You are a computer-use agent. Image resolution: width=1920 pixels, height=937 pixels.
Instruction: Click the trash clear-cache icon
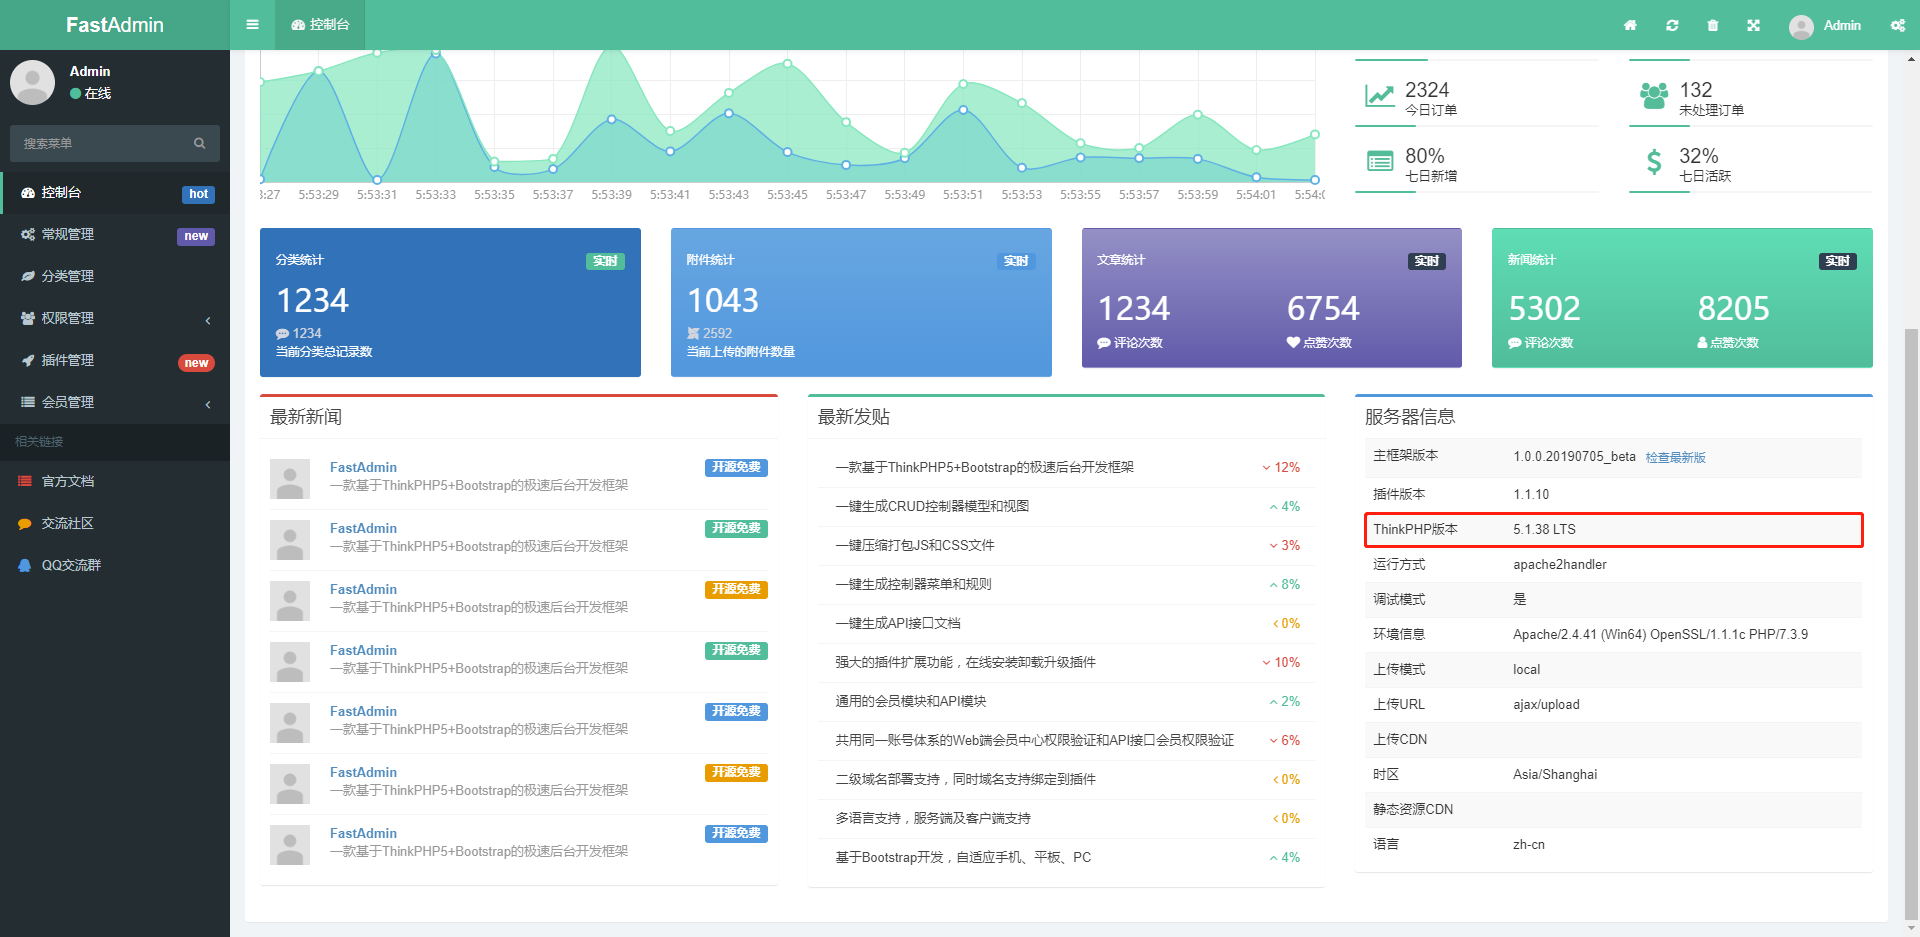pos(1713,25)
